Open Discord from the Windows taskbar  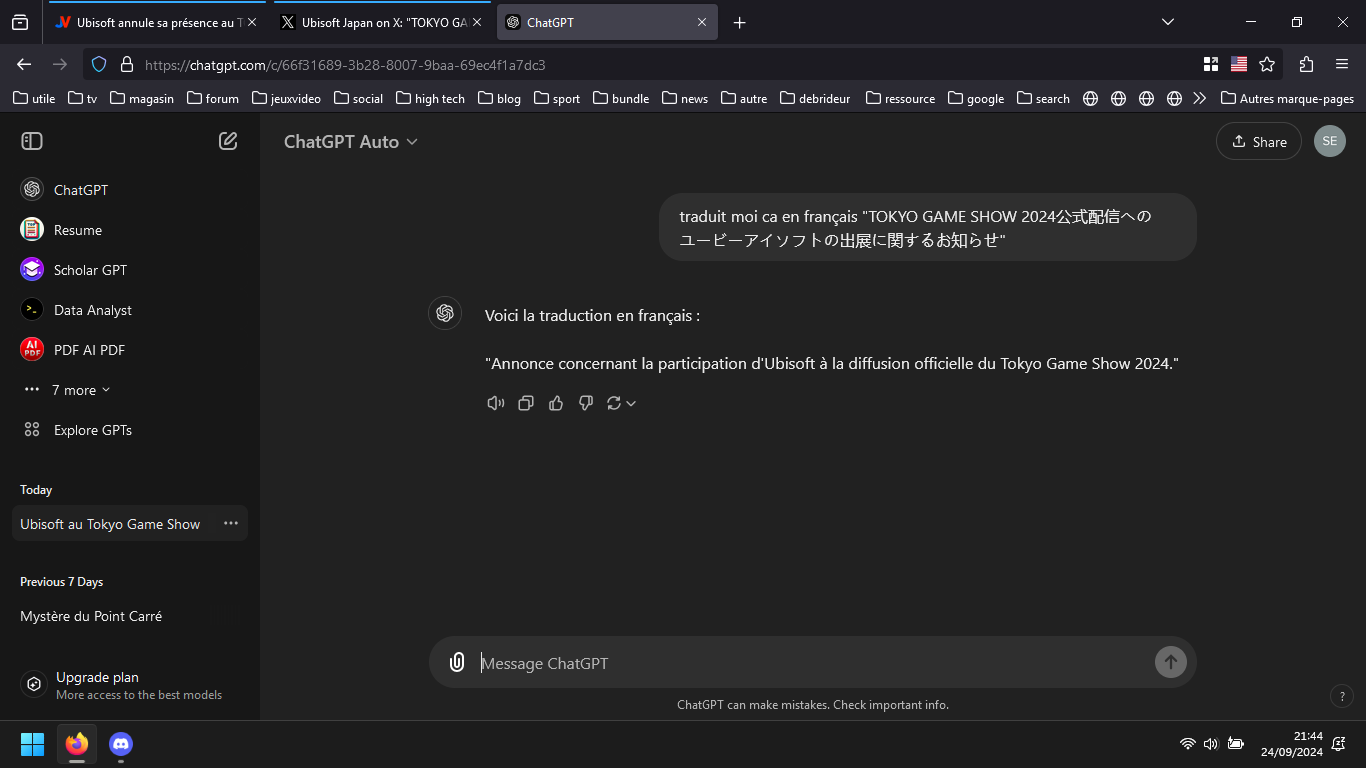121,744
